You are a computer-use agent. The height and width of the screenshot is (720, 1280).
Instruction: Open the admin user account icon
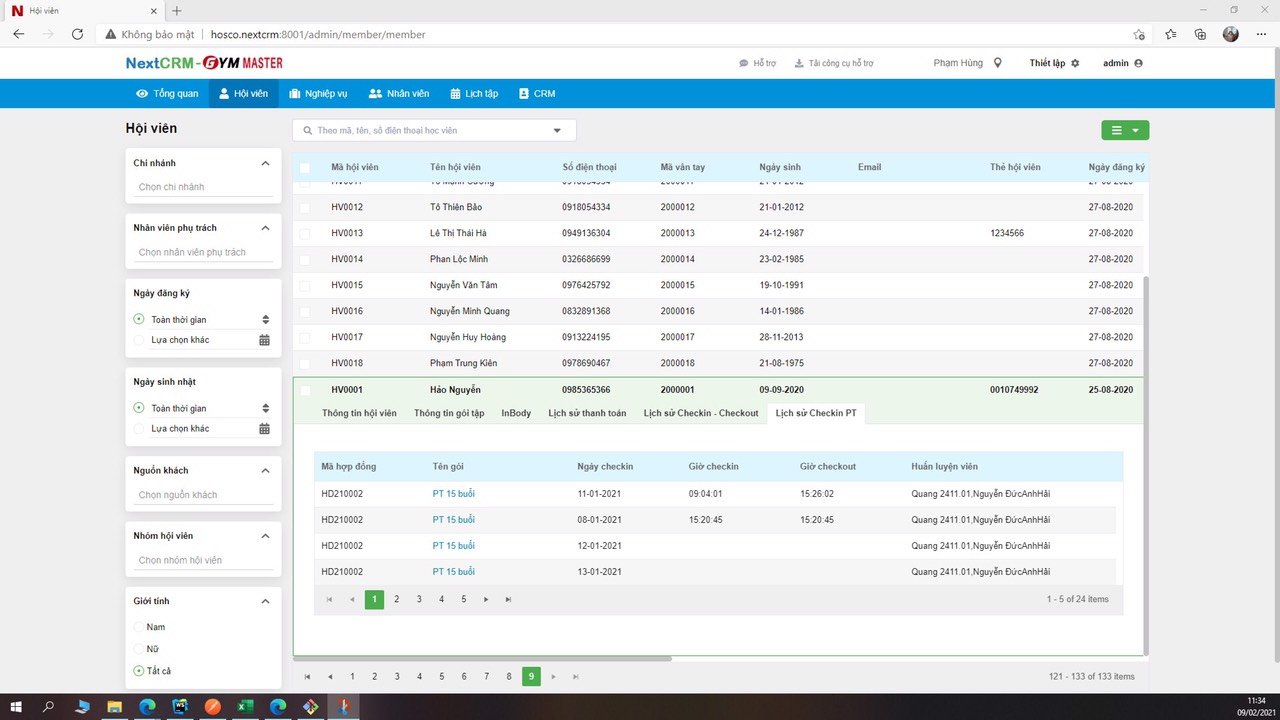point(1138,63)
